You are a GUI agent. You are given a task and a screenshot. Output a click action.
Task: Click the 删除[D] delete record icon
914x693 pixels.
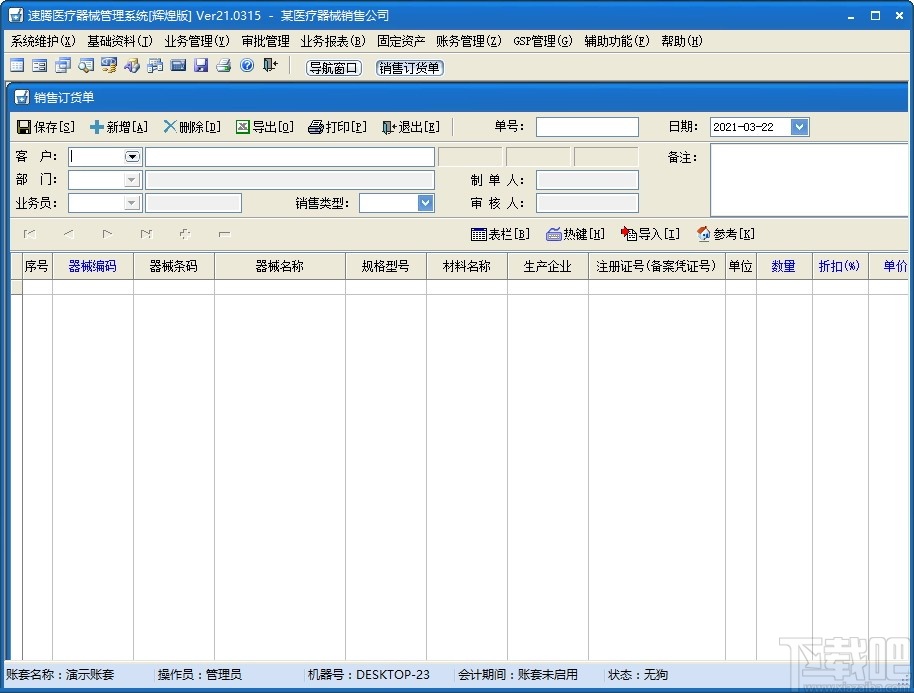(189, 126)
